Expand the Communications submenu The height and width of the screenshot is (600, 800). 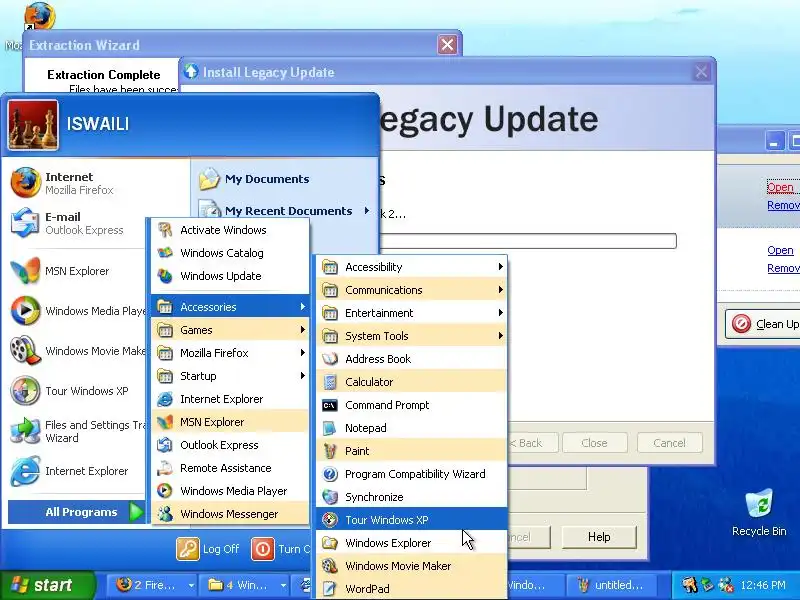[411, 290]
